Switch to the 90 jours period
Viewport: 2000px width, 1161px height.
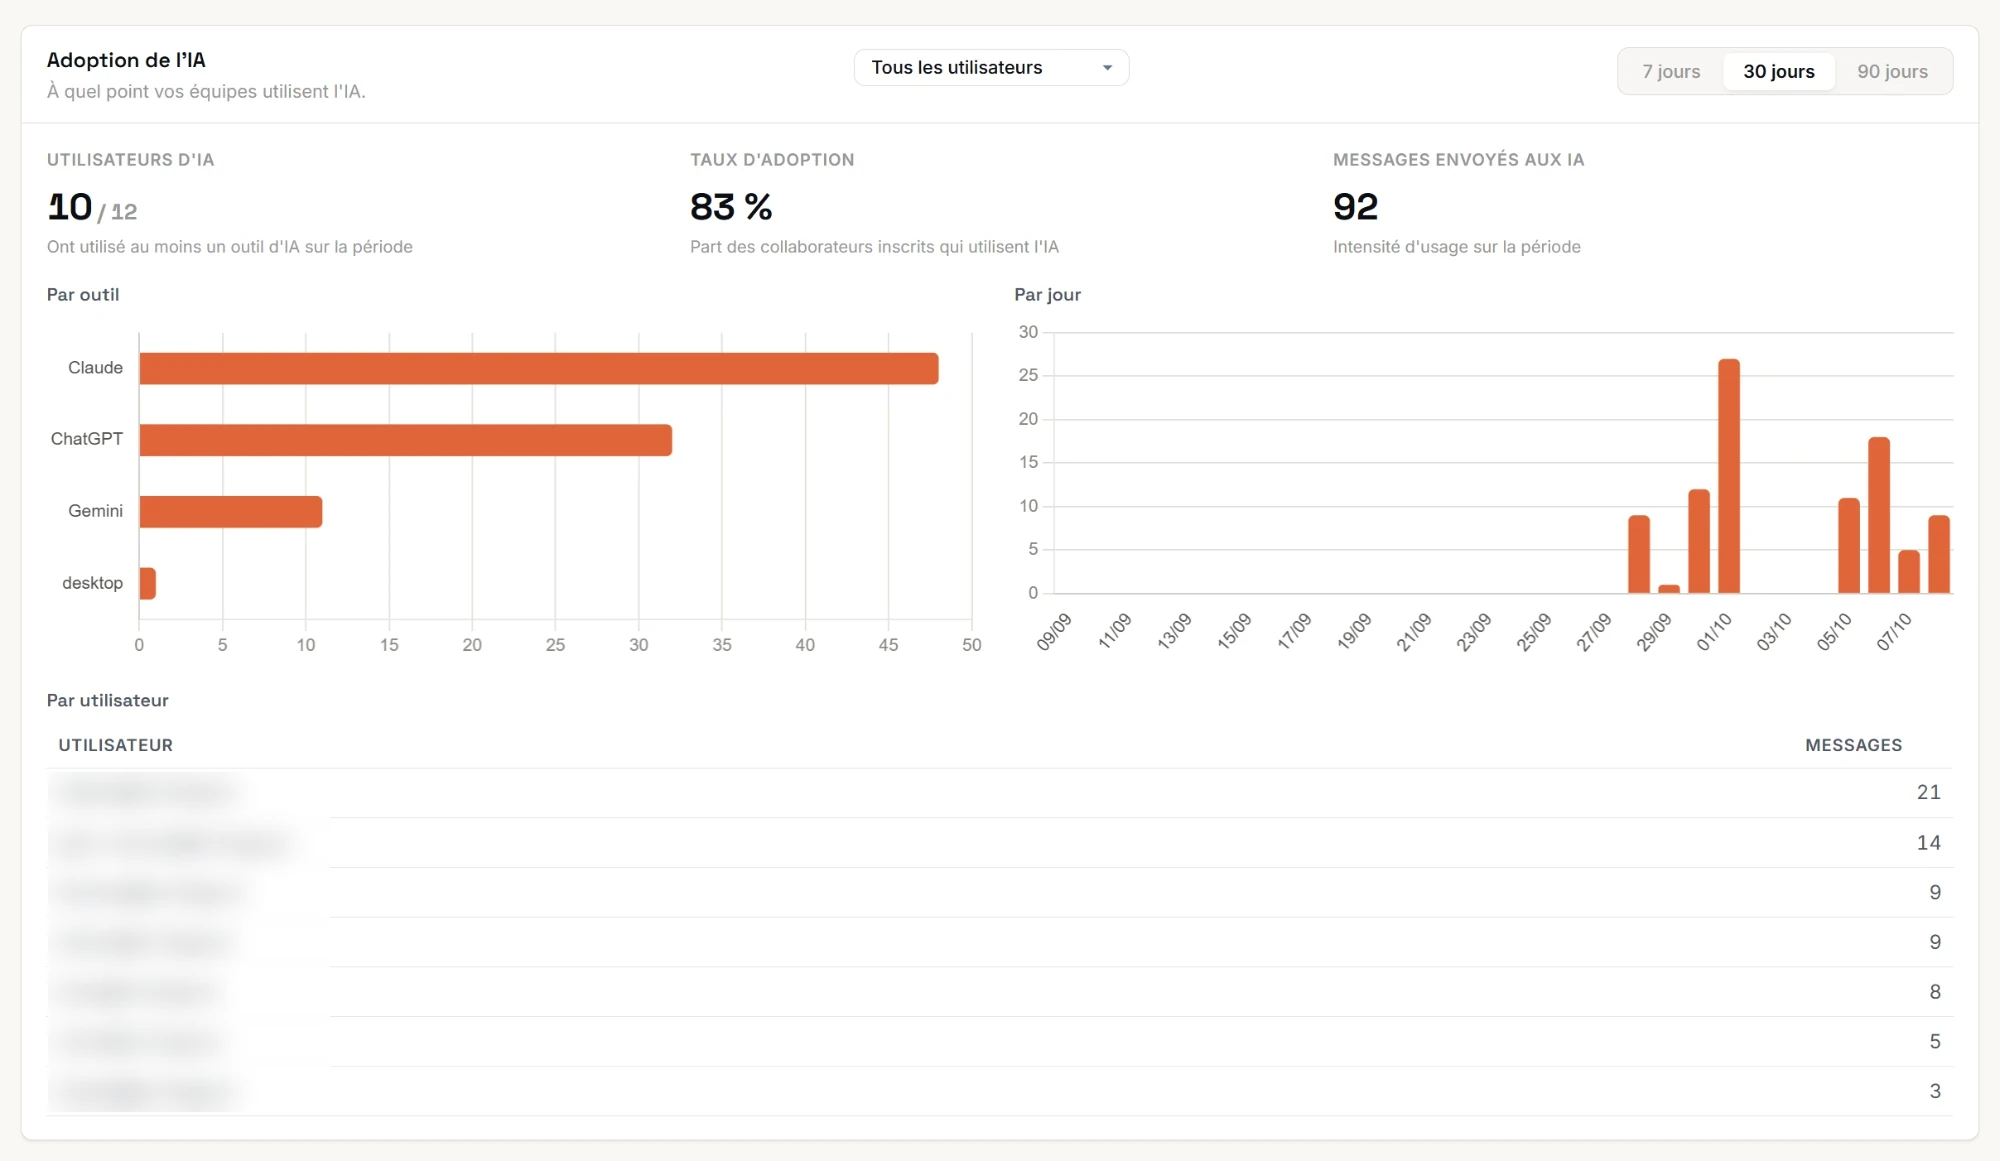[x=1892, y=72]
